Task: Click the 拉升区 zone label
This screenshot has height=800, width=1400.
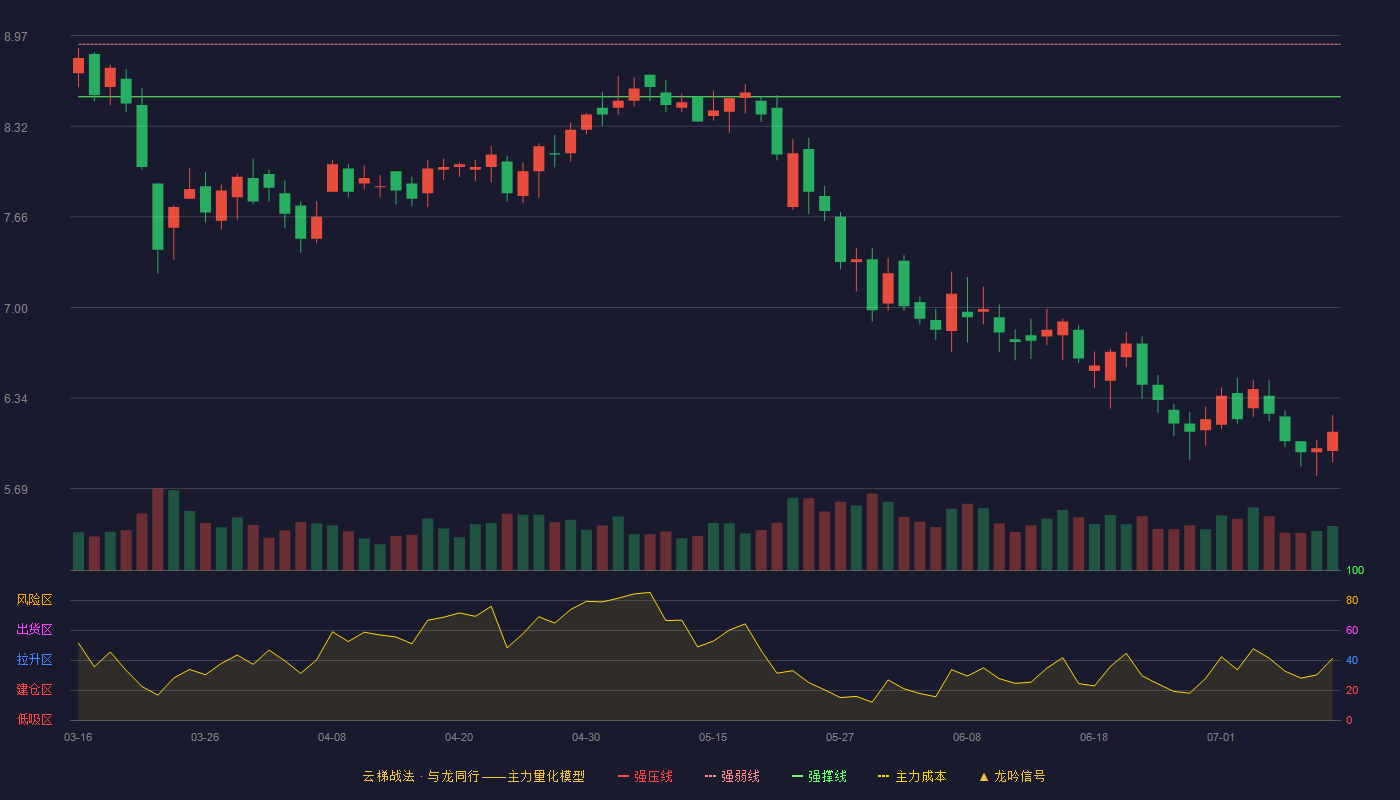Action: pyautogui.click(x=34, y=660)
